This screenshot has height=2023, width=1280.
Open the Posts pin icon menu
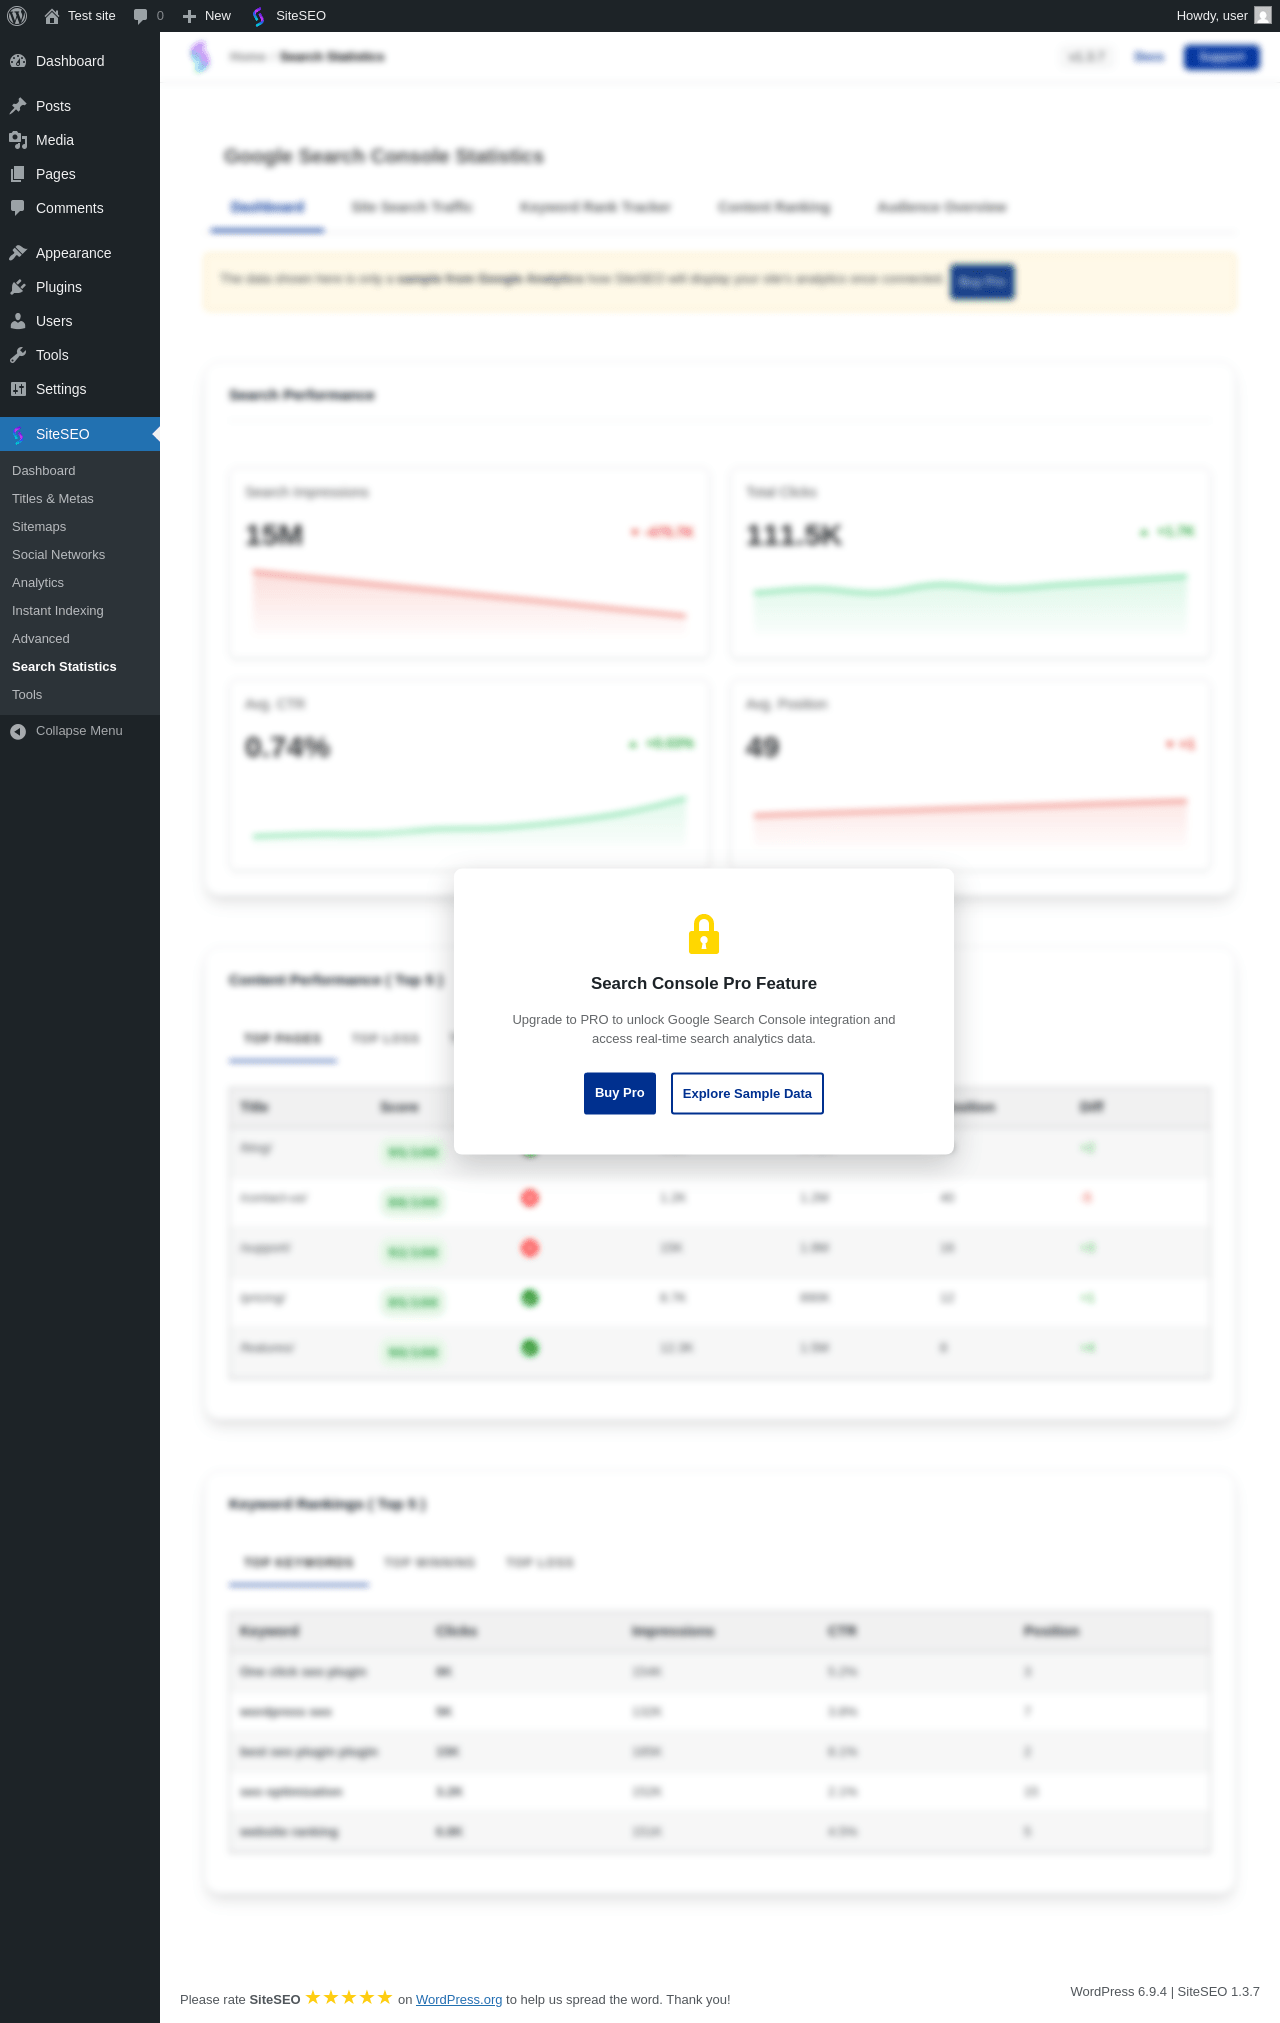coord(18,106)
